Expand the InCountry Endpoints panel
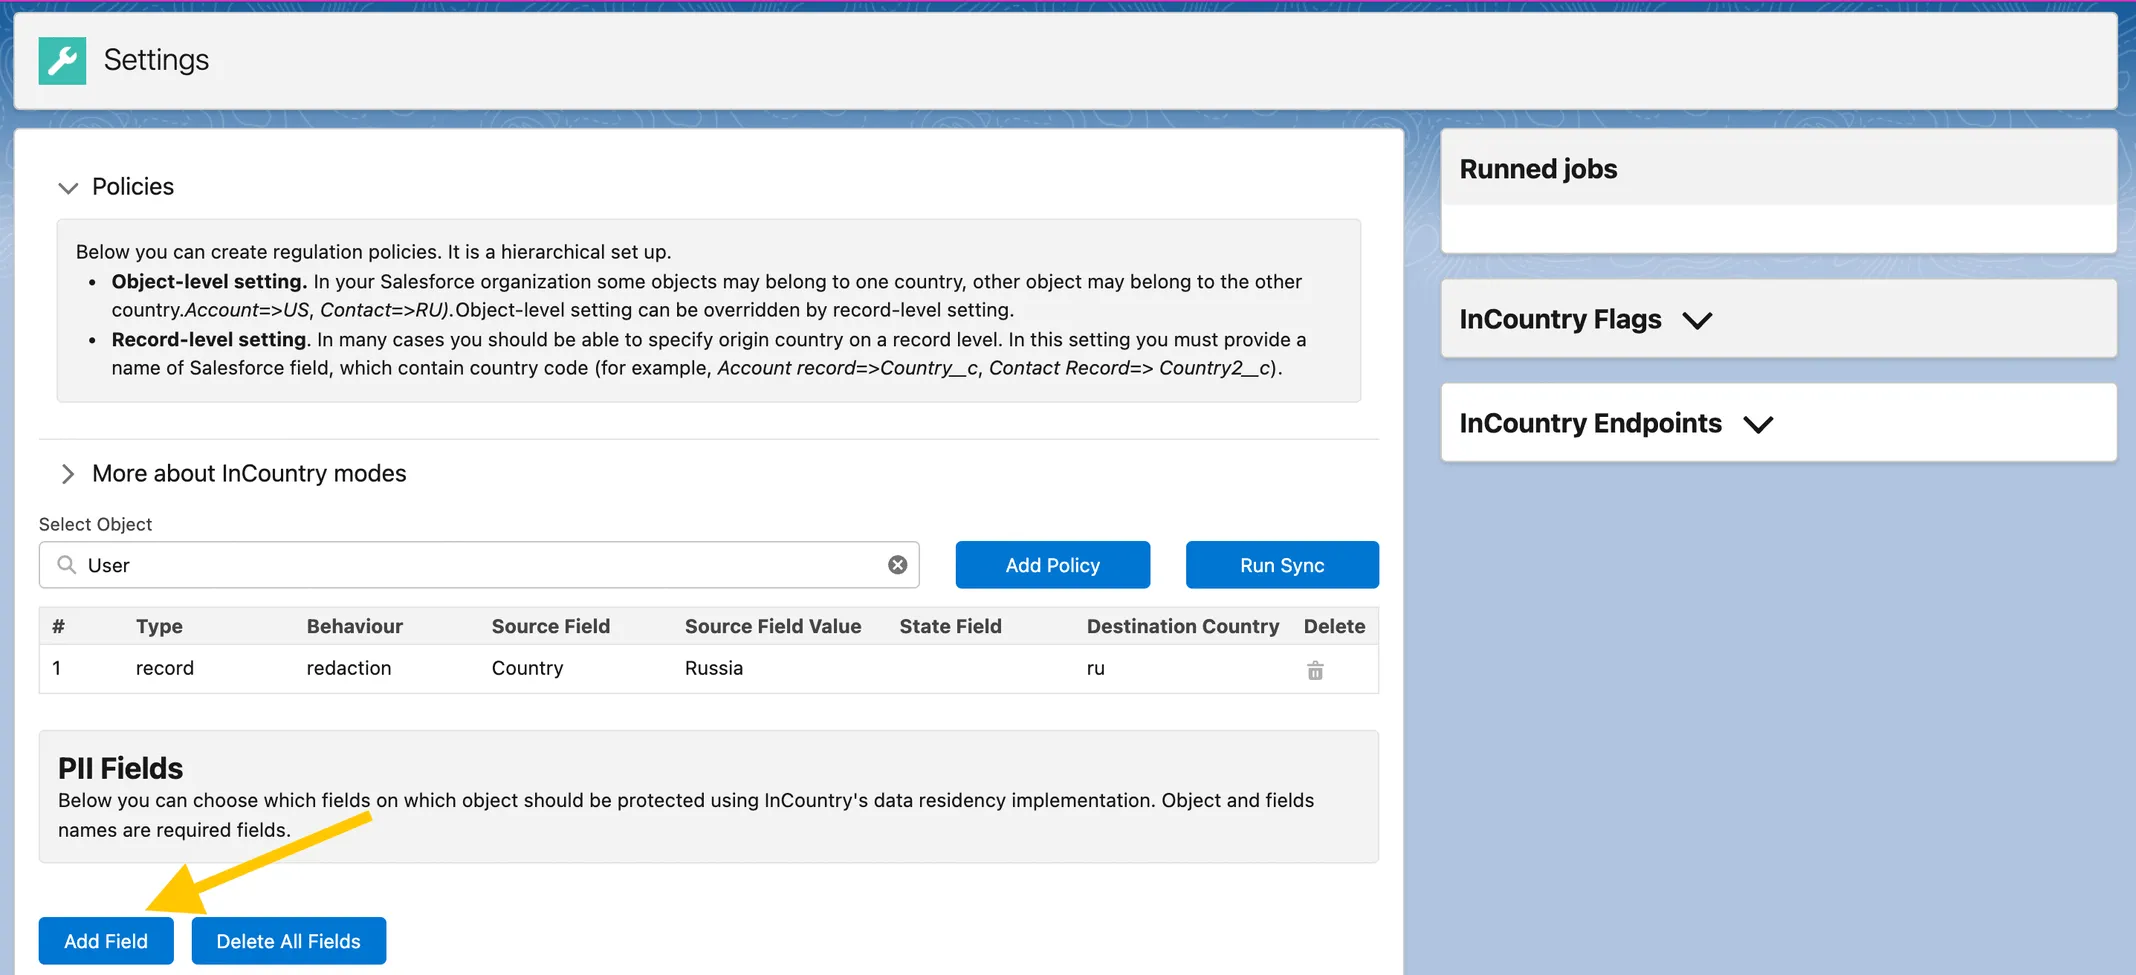The image size is (2136, 975). click(1757, 424)
